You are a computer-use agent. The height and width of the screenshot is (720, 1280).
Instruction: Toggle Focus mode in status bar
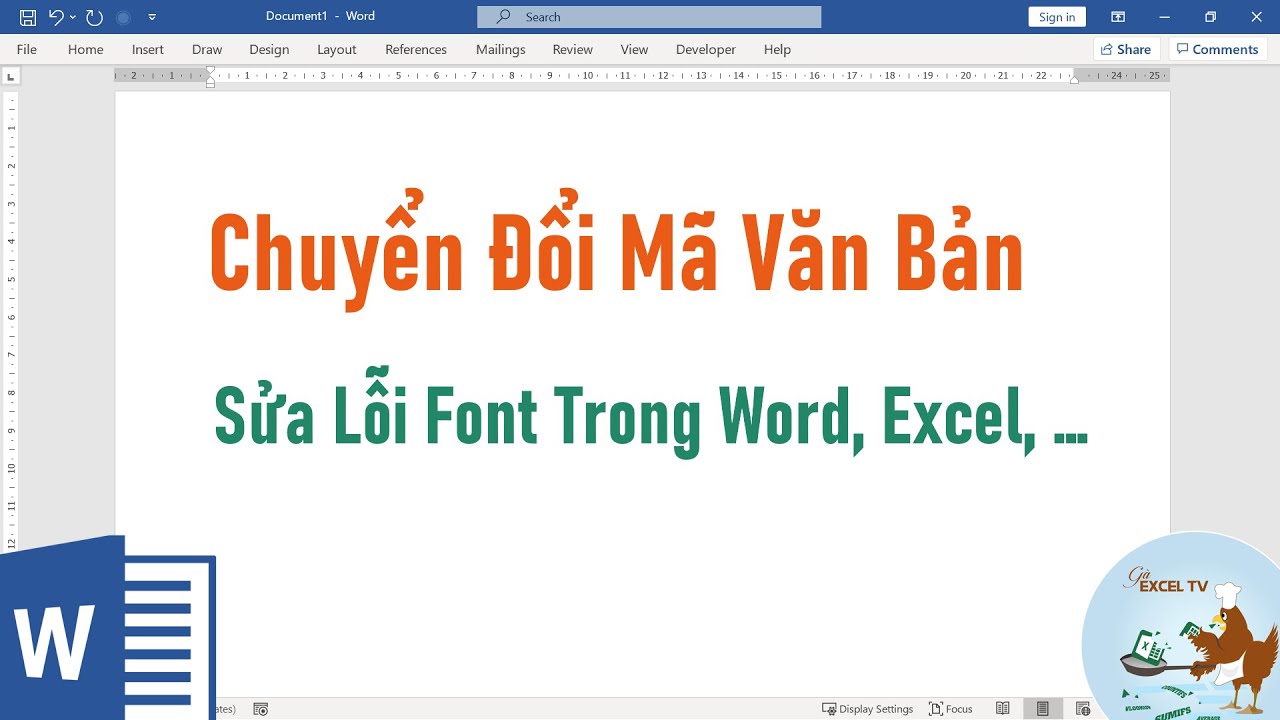(x=951, y=709)
